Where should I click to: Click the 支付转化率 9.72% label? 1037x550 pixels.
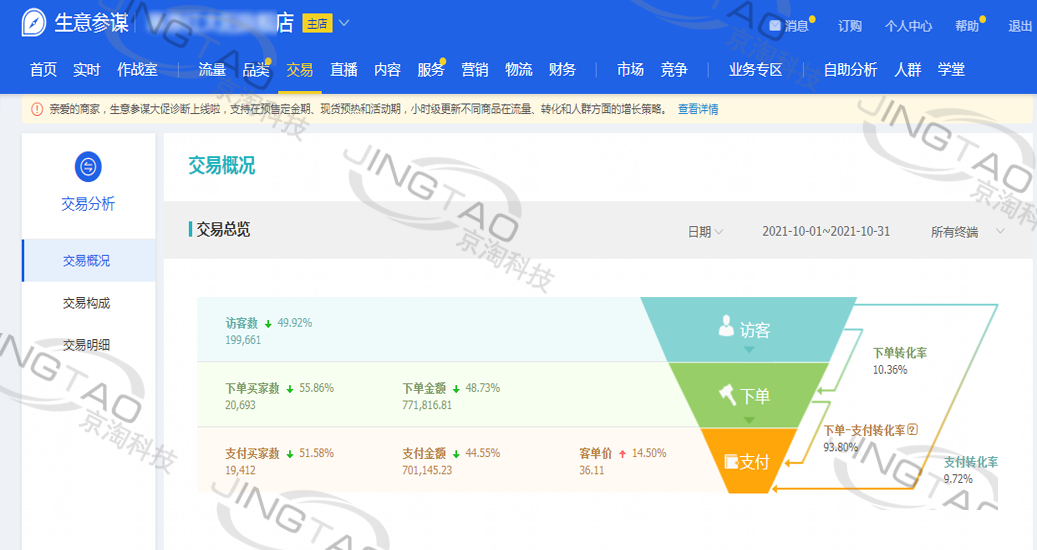point(970,470)
